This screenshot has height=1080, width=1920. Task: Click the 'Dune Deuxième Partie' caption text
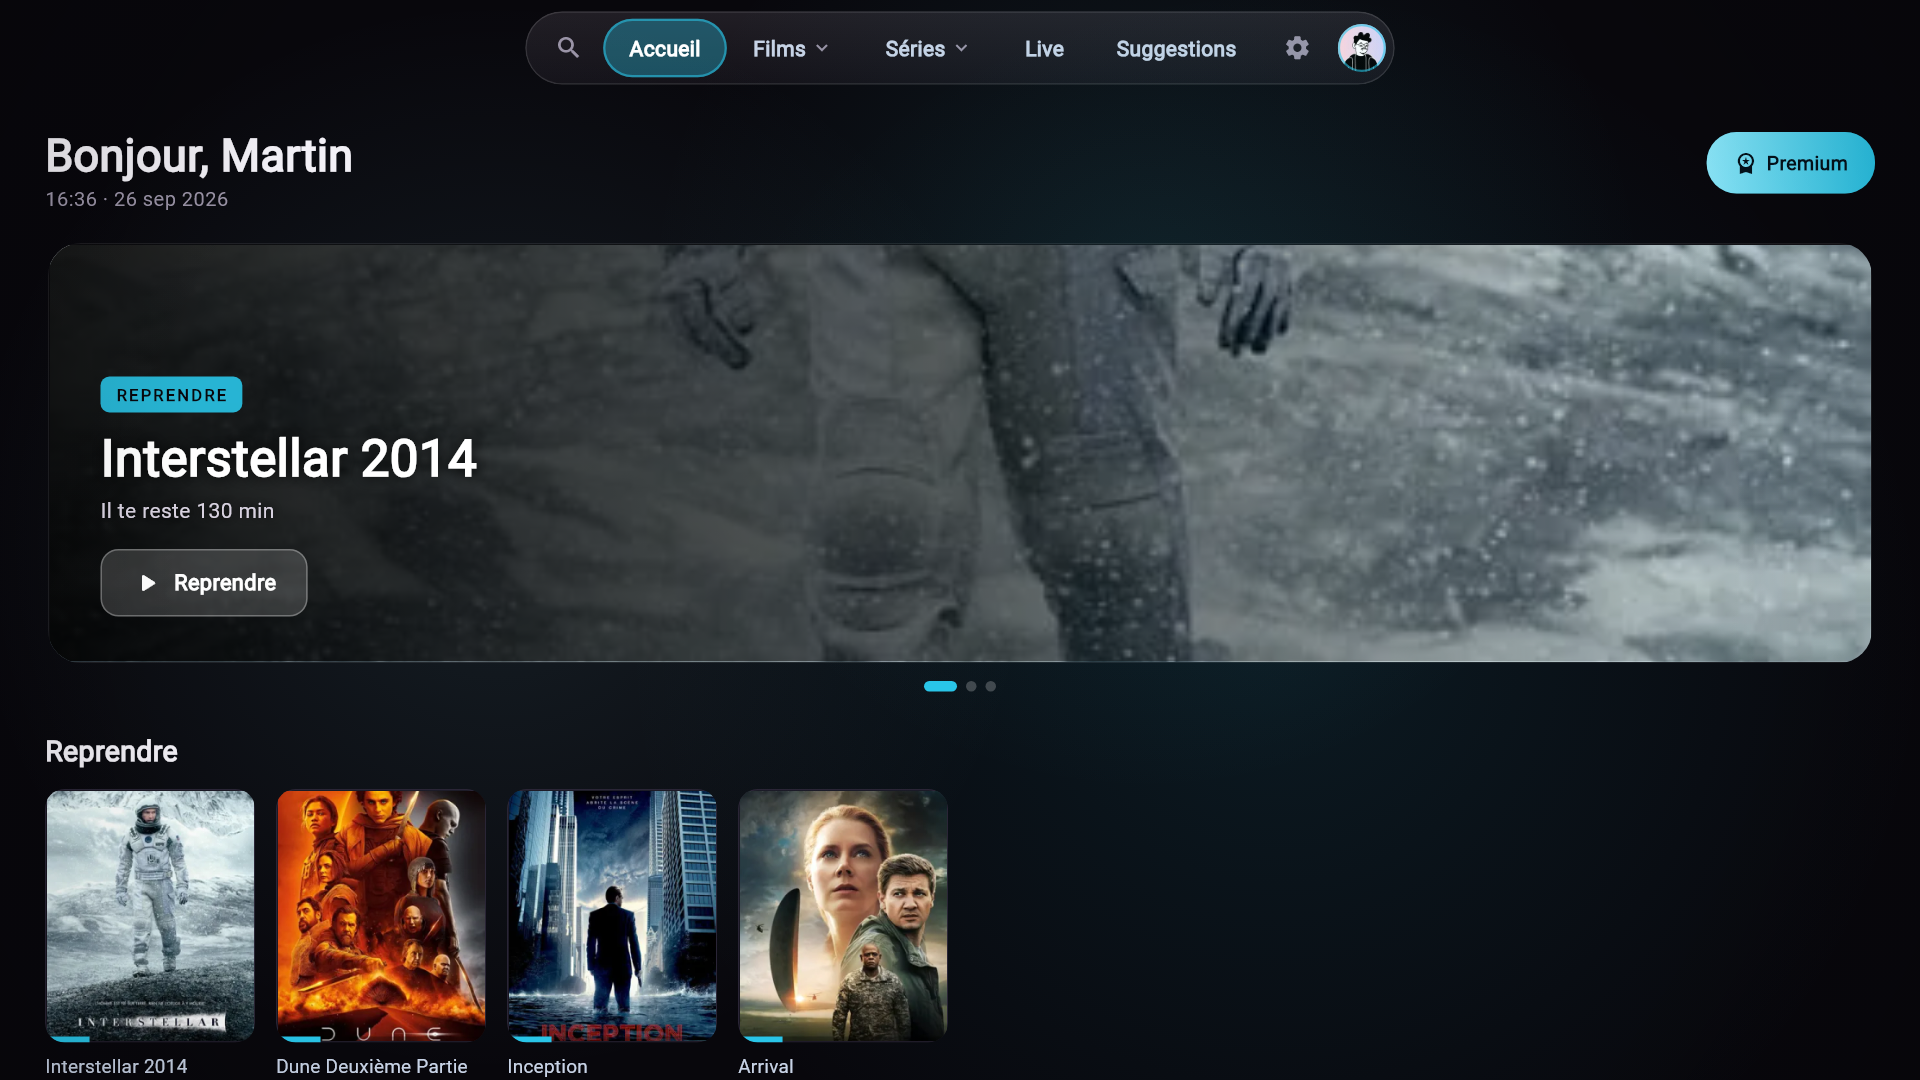(372, 1066)
